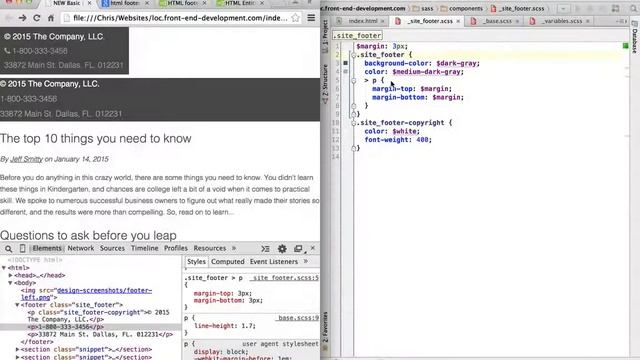Open the Profiles panel

(176, 248)
